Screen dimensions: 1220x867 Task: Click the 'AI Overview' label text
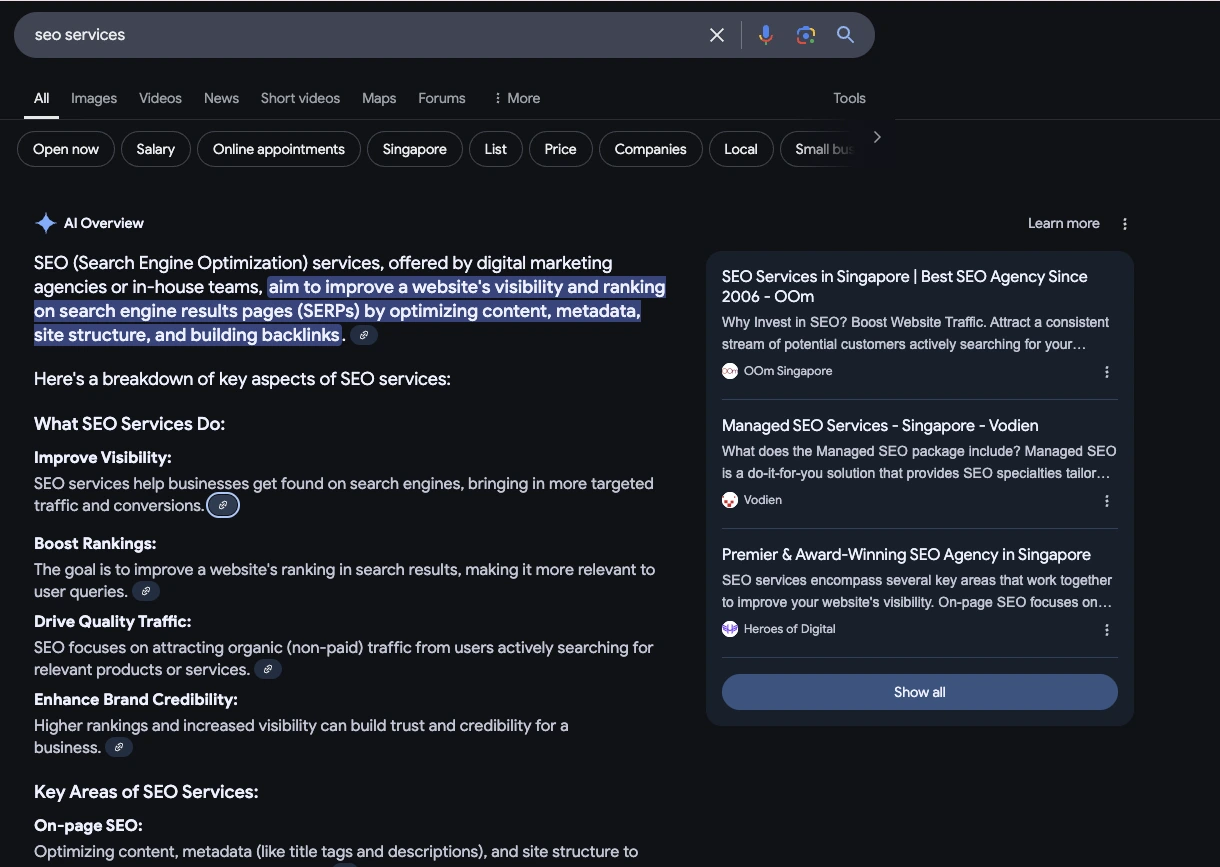104,223
